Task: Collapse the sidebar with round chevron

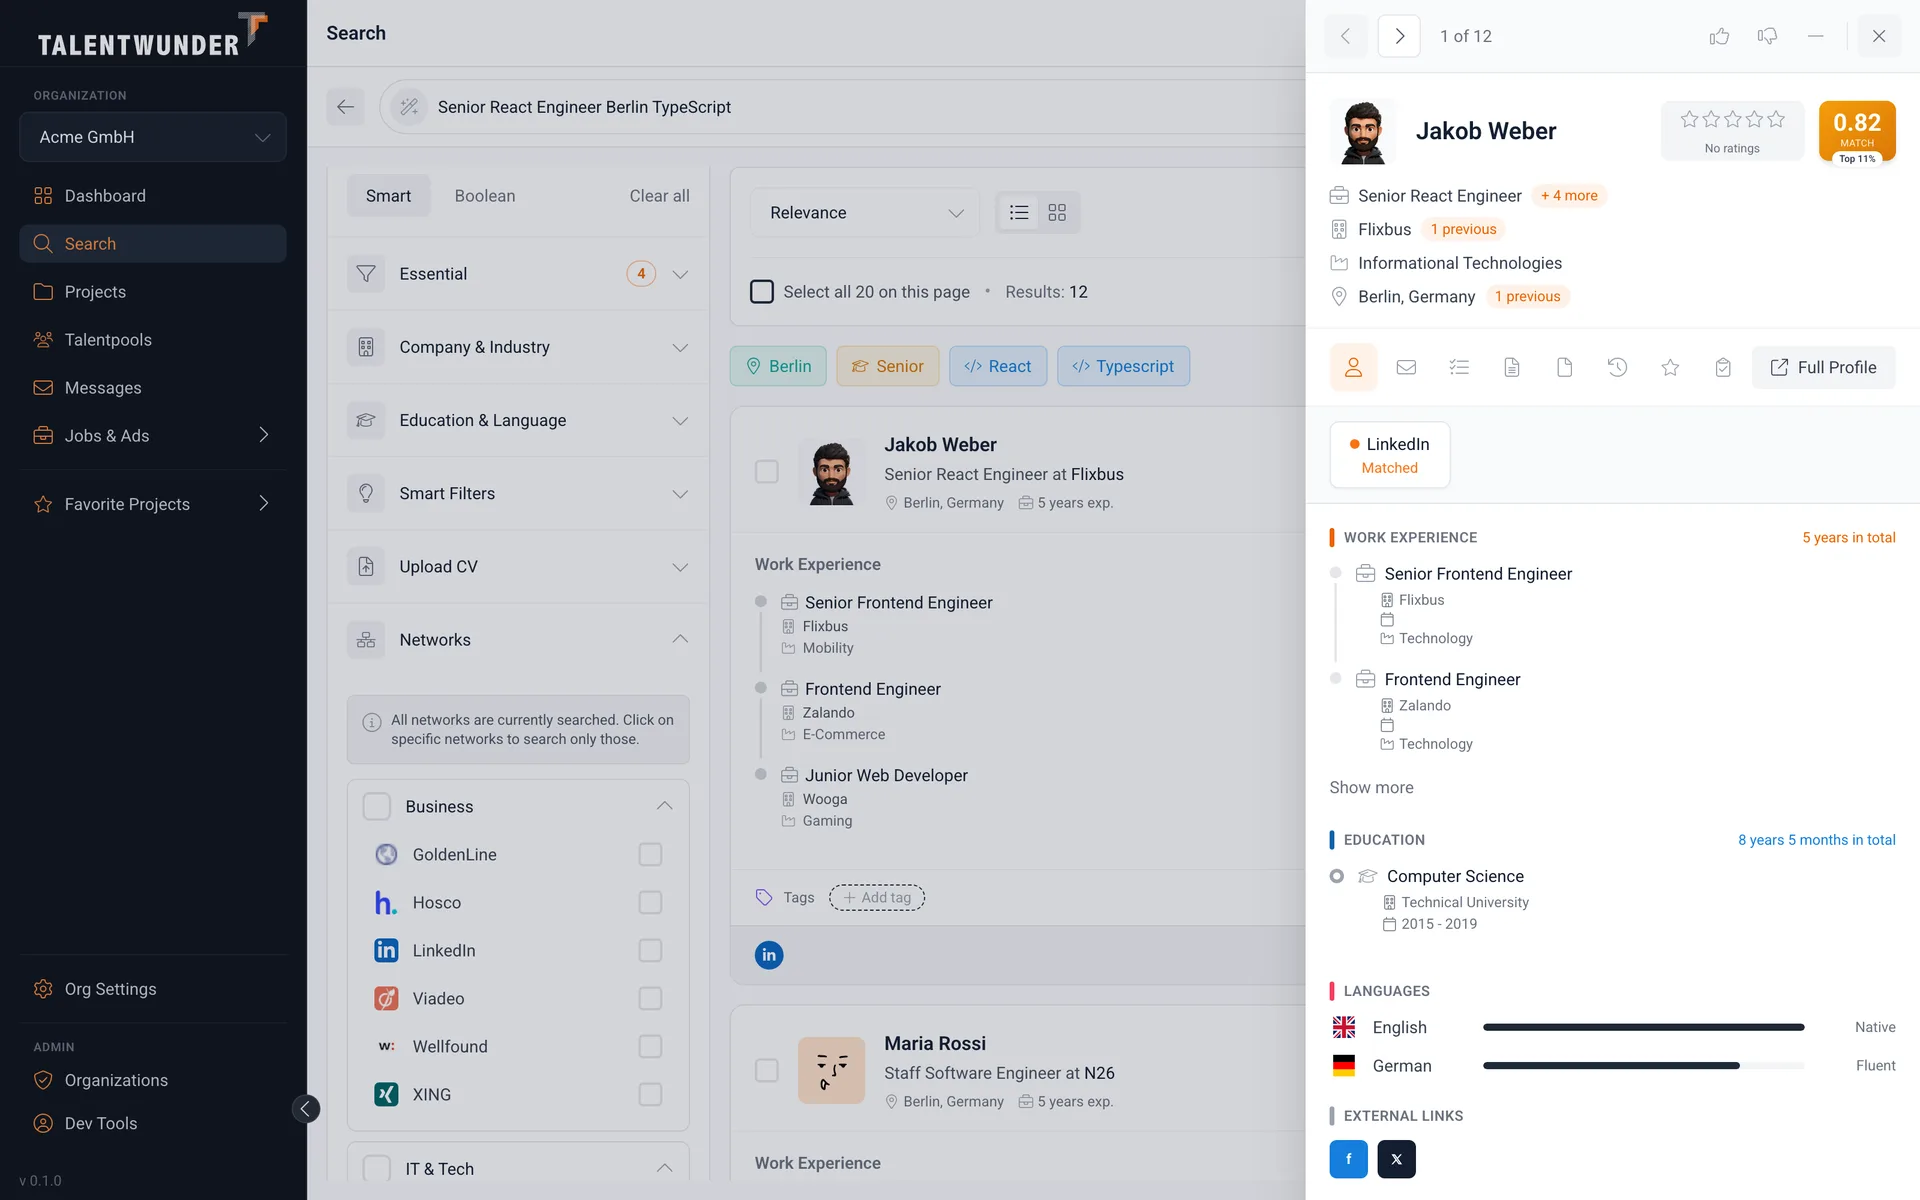Action: coord(305,1108)
